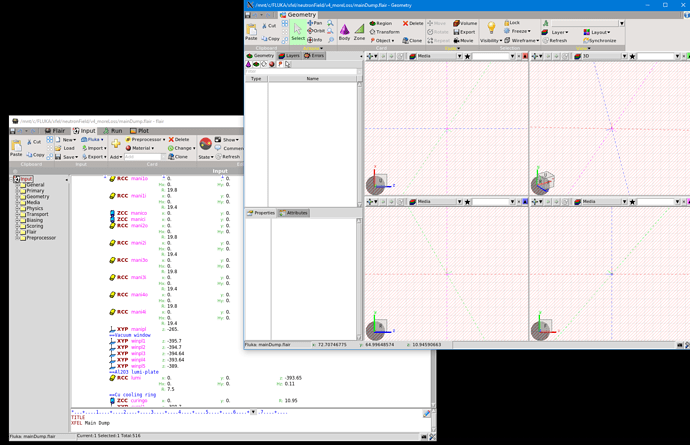Click the blue viewport color box in bottom-left viewport
This screenshot has width=690, height=445.
[x=525, y=202]
